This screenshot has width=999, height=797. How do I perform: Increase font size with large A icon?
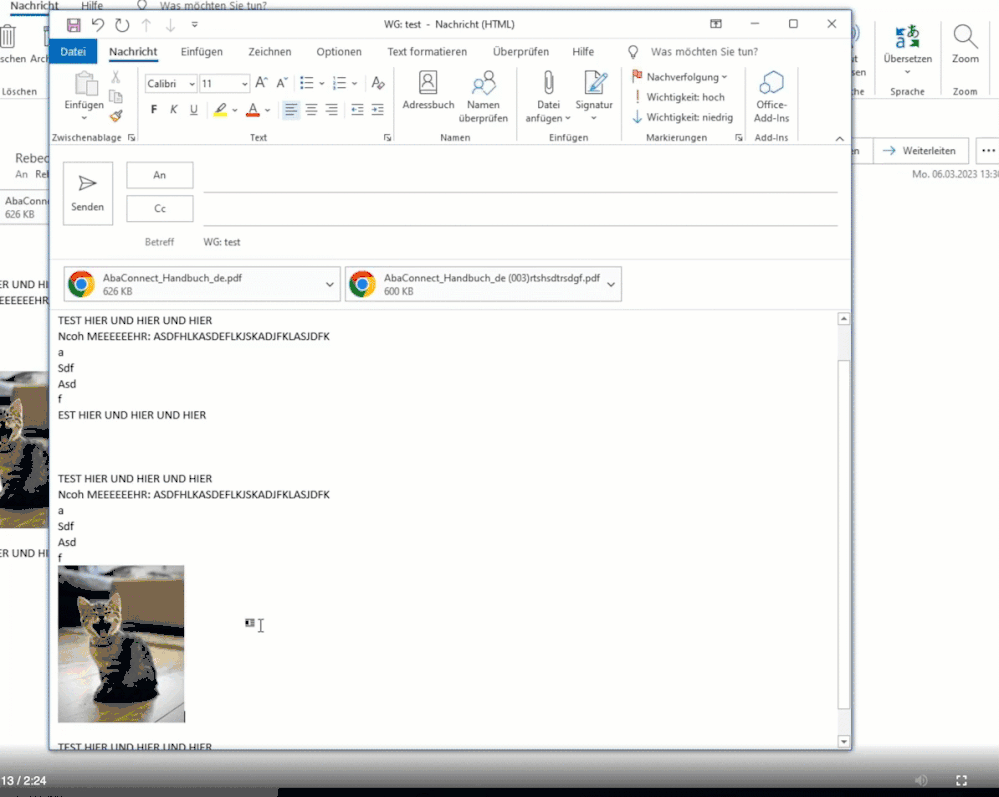point(261,83)
